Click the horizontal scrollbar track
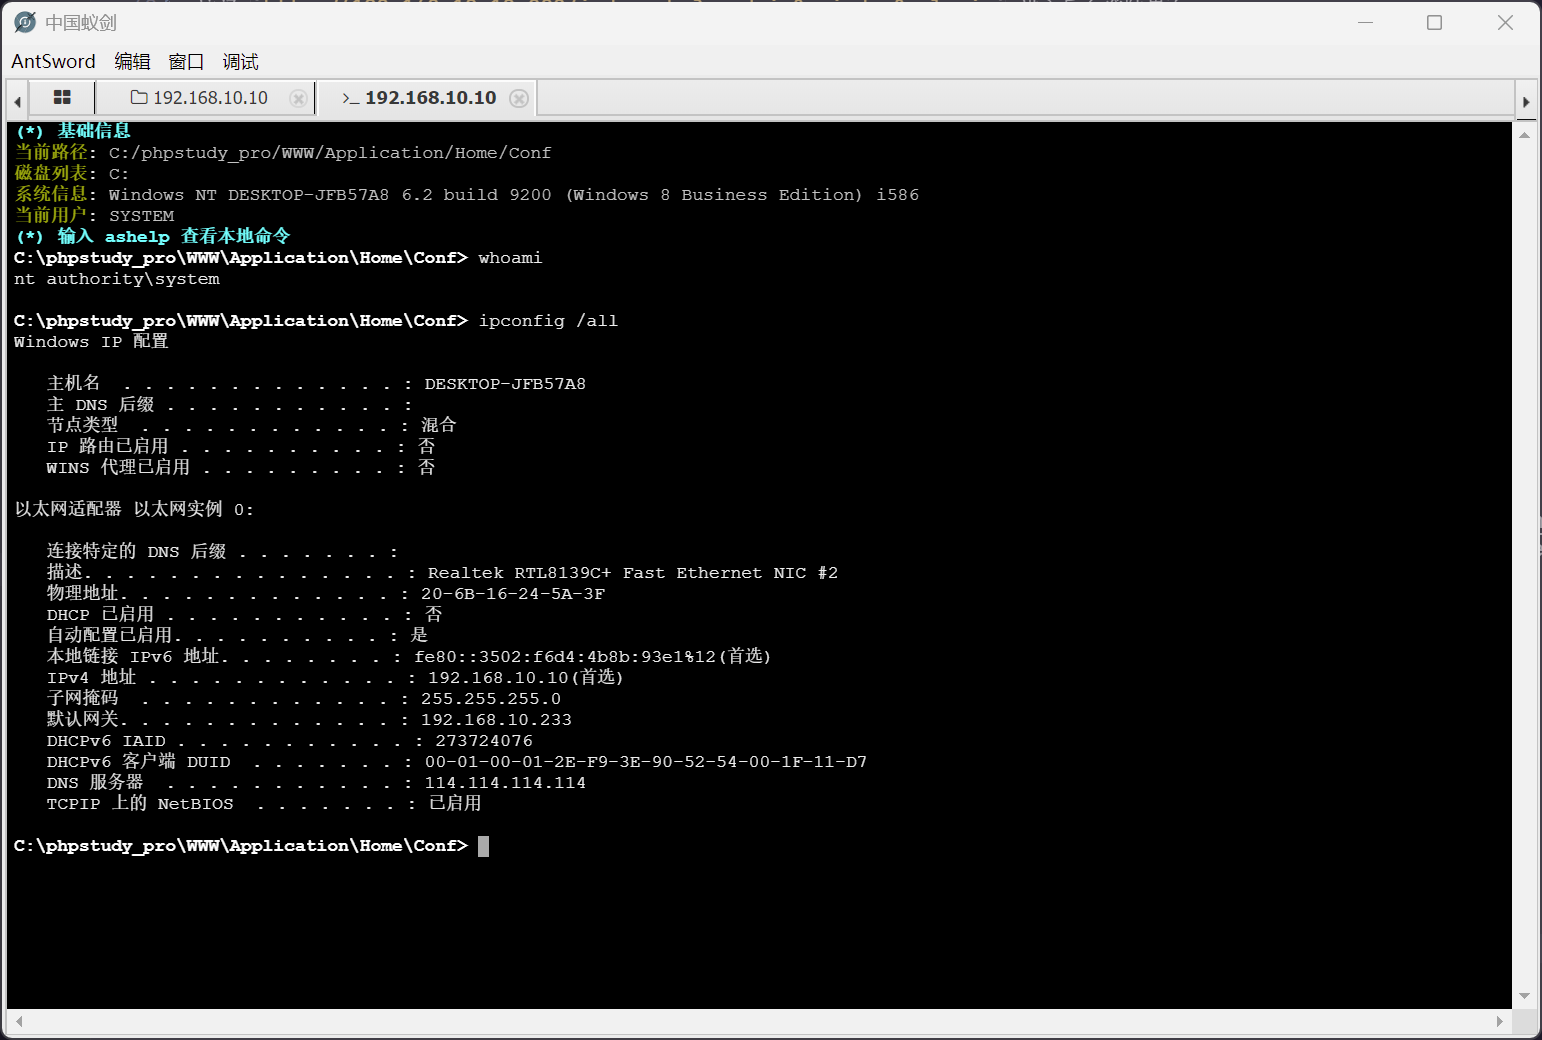Image resolution: width=1542 pixels, height=1040 pixels. 758,1021
